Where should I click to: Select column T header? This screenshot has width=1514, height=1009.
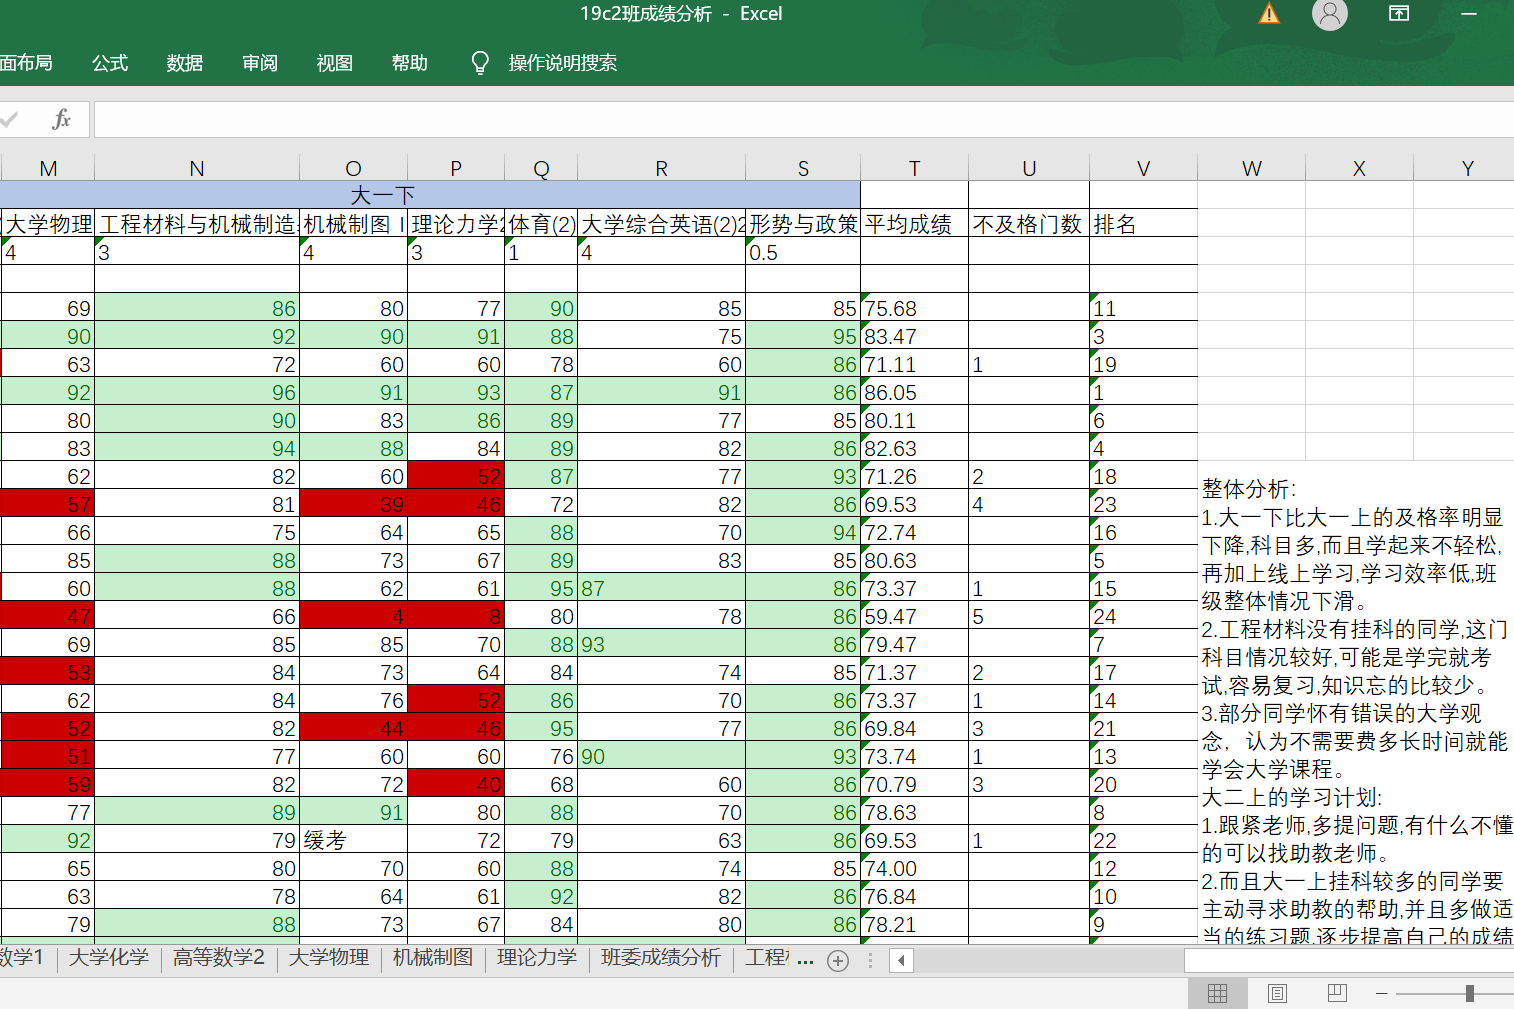(914, 168)
